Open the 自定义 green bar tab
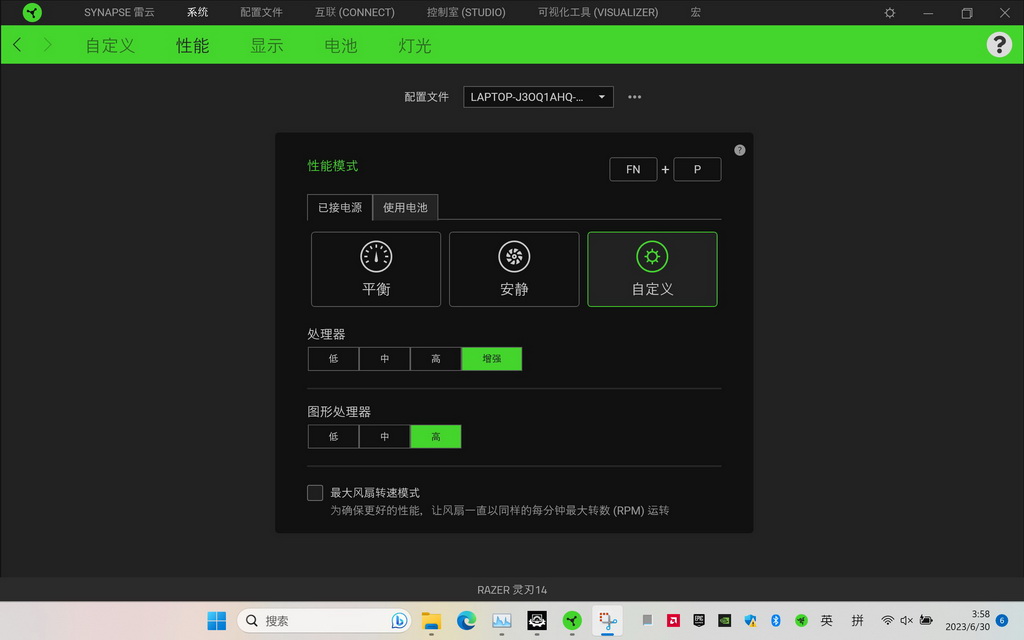Viewport: 1024px width, 640px height. (110, 45)
